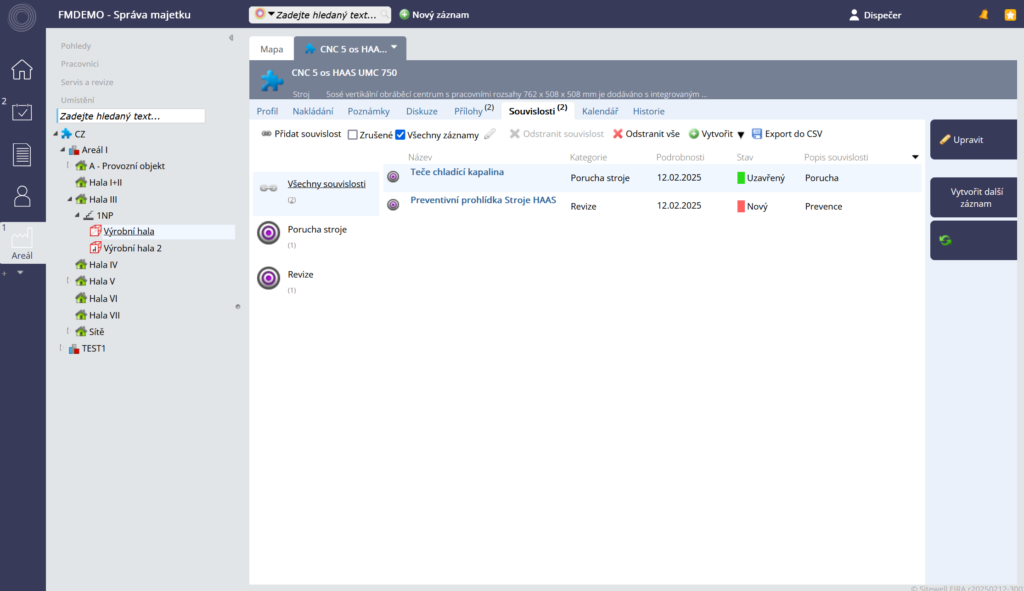Switch to the Mapa tab
Viewport: 1024px width, 591px height.
272,49
